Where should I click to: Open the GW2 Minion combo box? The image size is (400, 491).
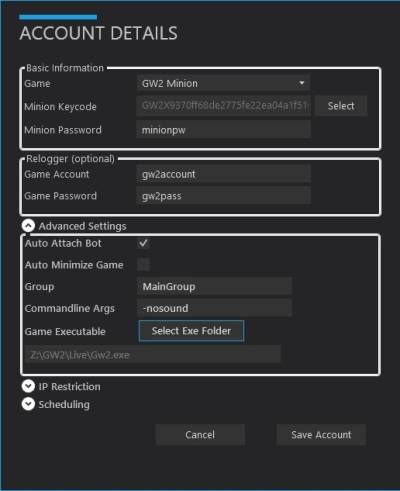223,83
